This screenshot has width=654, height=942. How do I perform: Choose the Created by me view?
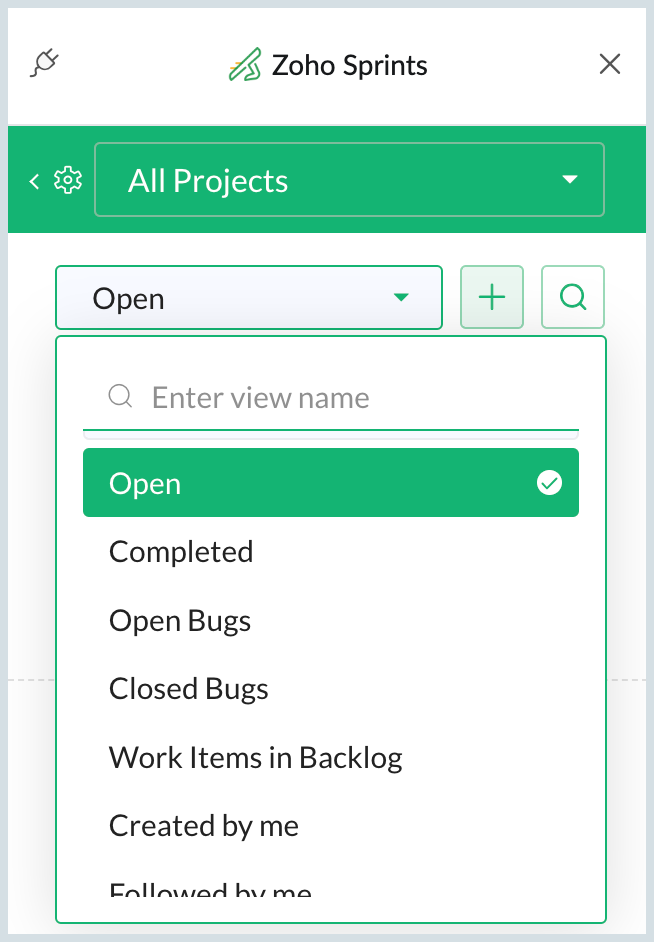[x=331, y=825]
